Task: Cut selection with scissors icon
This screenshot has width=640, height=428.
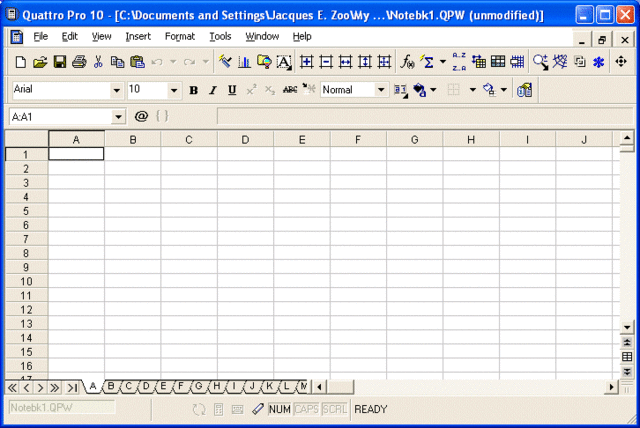Action: tap(98, 62)
